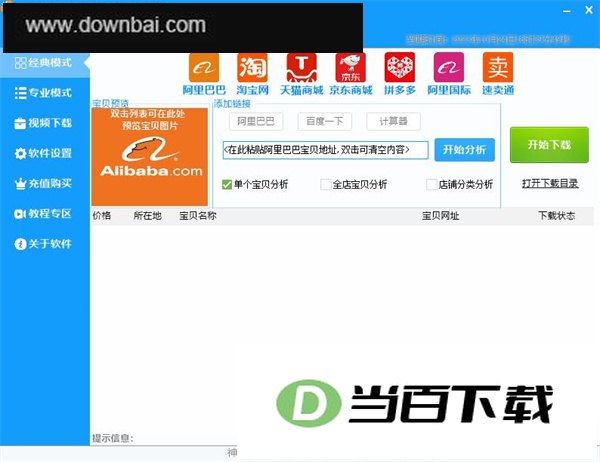The image size is (600, 462).
Task: Click the 宝贝名称 column header
Action: coord(198,216)
